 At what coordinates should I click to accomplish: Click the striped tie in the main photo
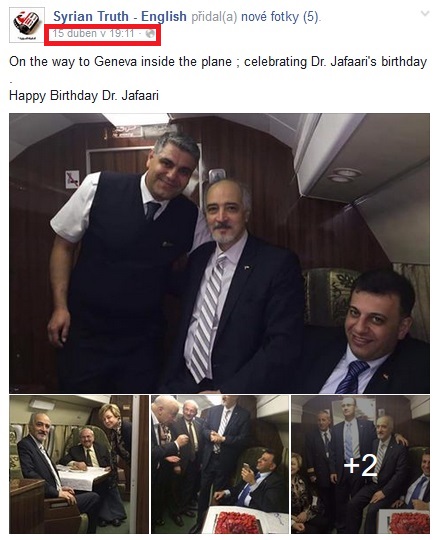(x=207, y=317)
